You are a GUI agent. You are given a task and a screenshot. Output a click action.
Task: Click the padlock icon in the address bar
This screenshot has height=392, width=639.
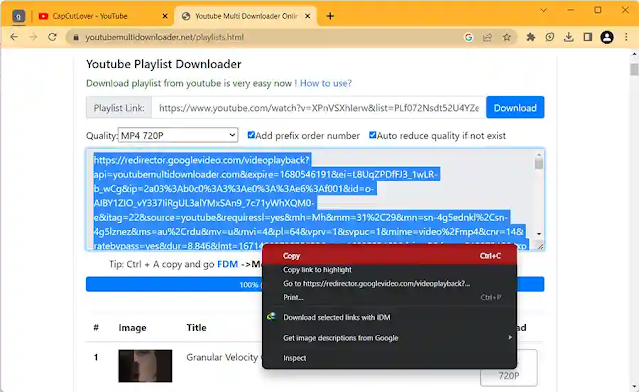[x=76, y=37]
